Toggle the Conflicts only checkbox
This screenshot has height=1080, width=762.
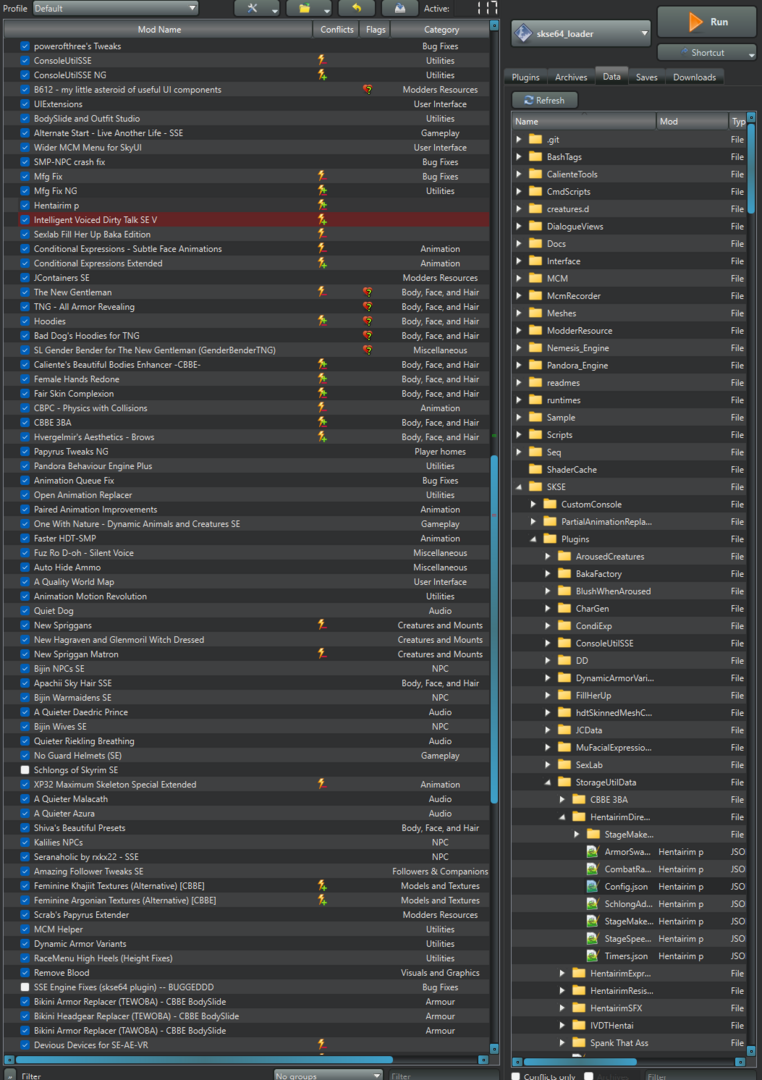(x=515, y=1076)
